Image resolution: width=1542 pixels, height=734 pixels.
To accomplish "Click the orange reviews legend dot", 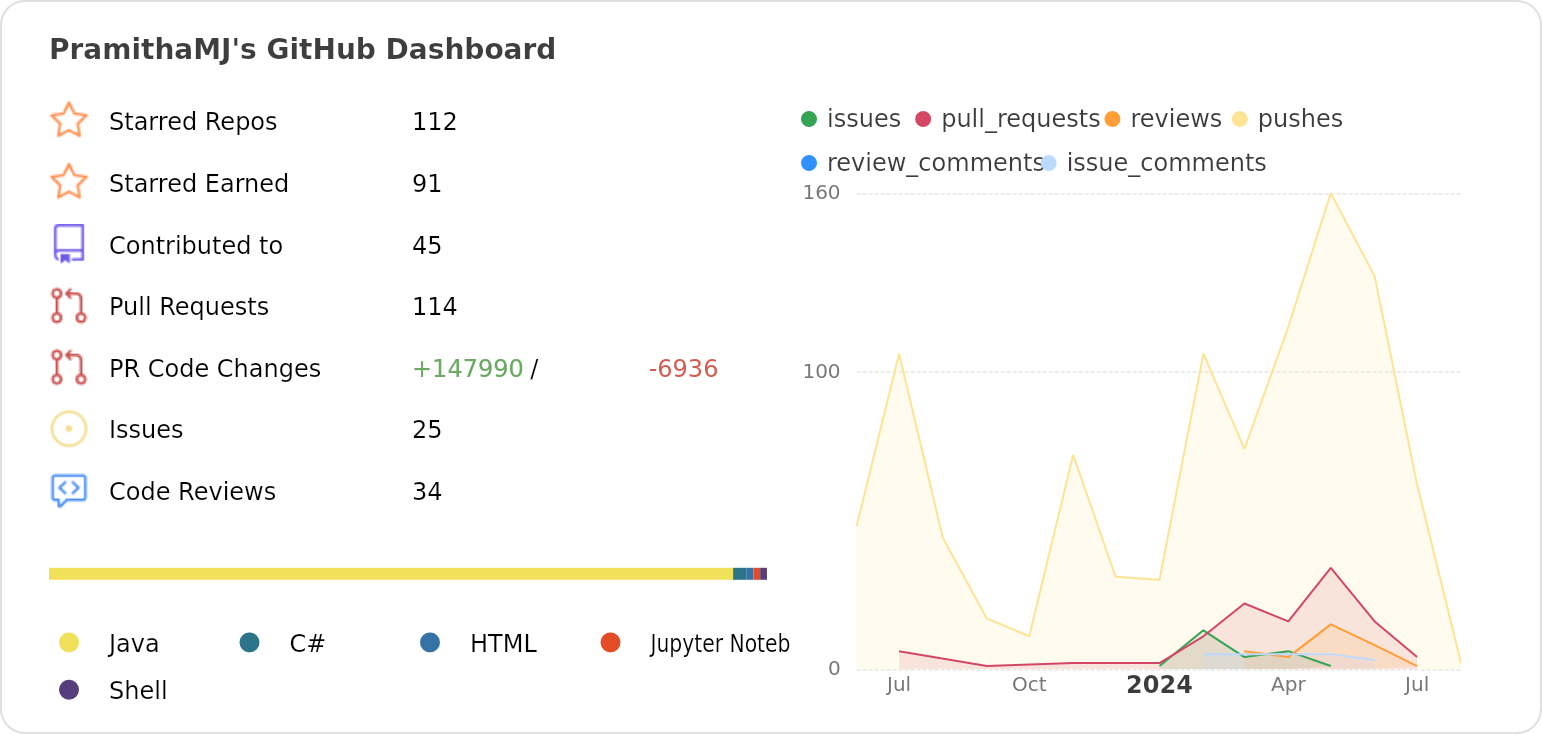I will [x=1112, y=119].
